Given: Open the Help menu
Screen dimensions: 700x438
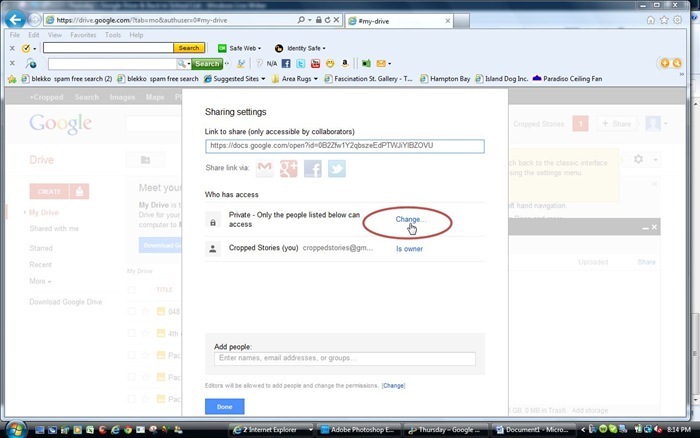Looking at the screenshot, I should [x=136, y=35].
